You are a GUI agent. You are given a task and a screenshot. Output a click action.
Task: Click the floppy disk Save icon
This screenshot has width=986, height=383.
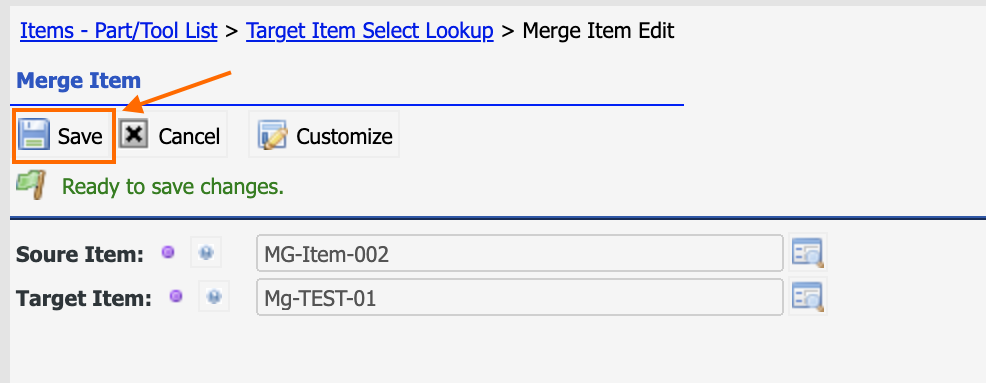[x=33, y=135]
